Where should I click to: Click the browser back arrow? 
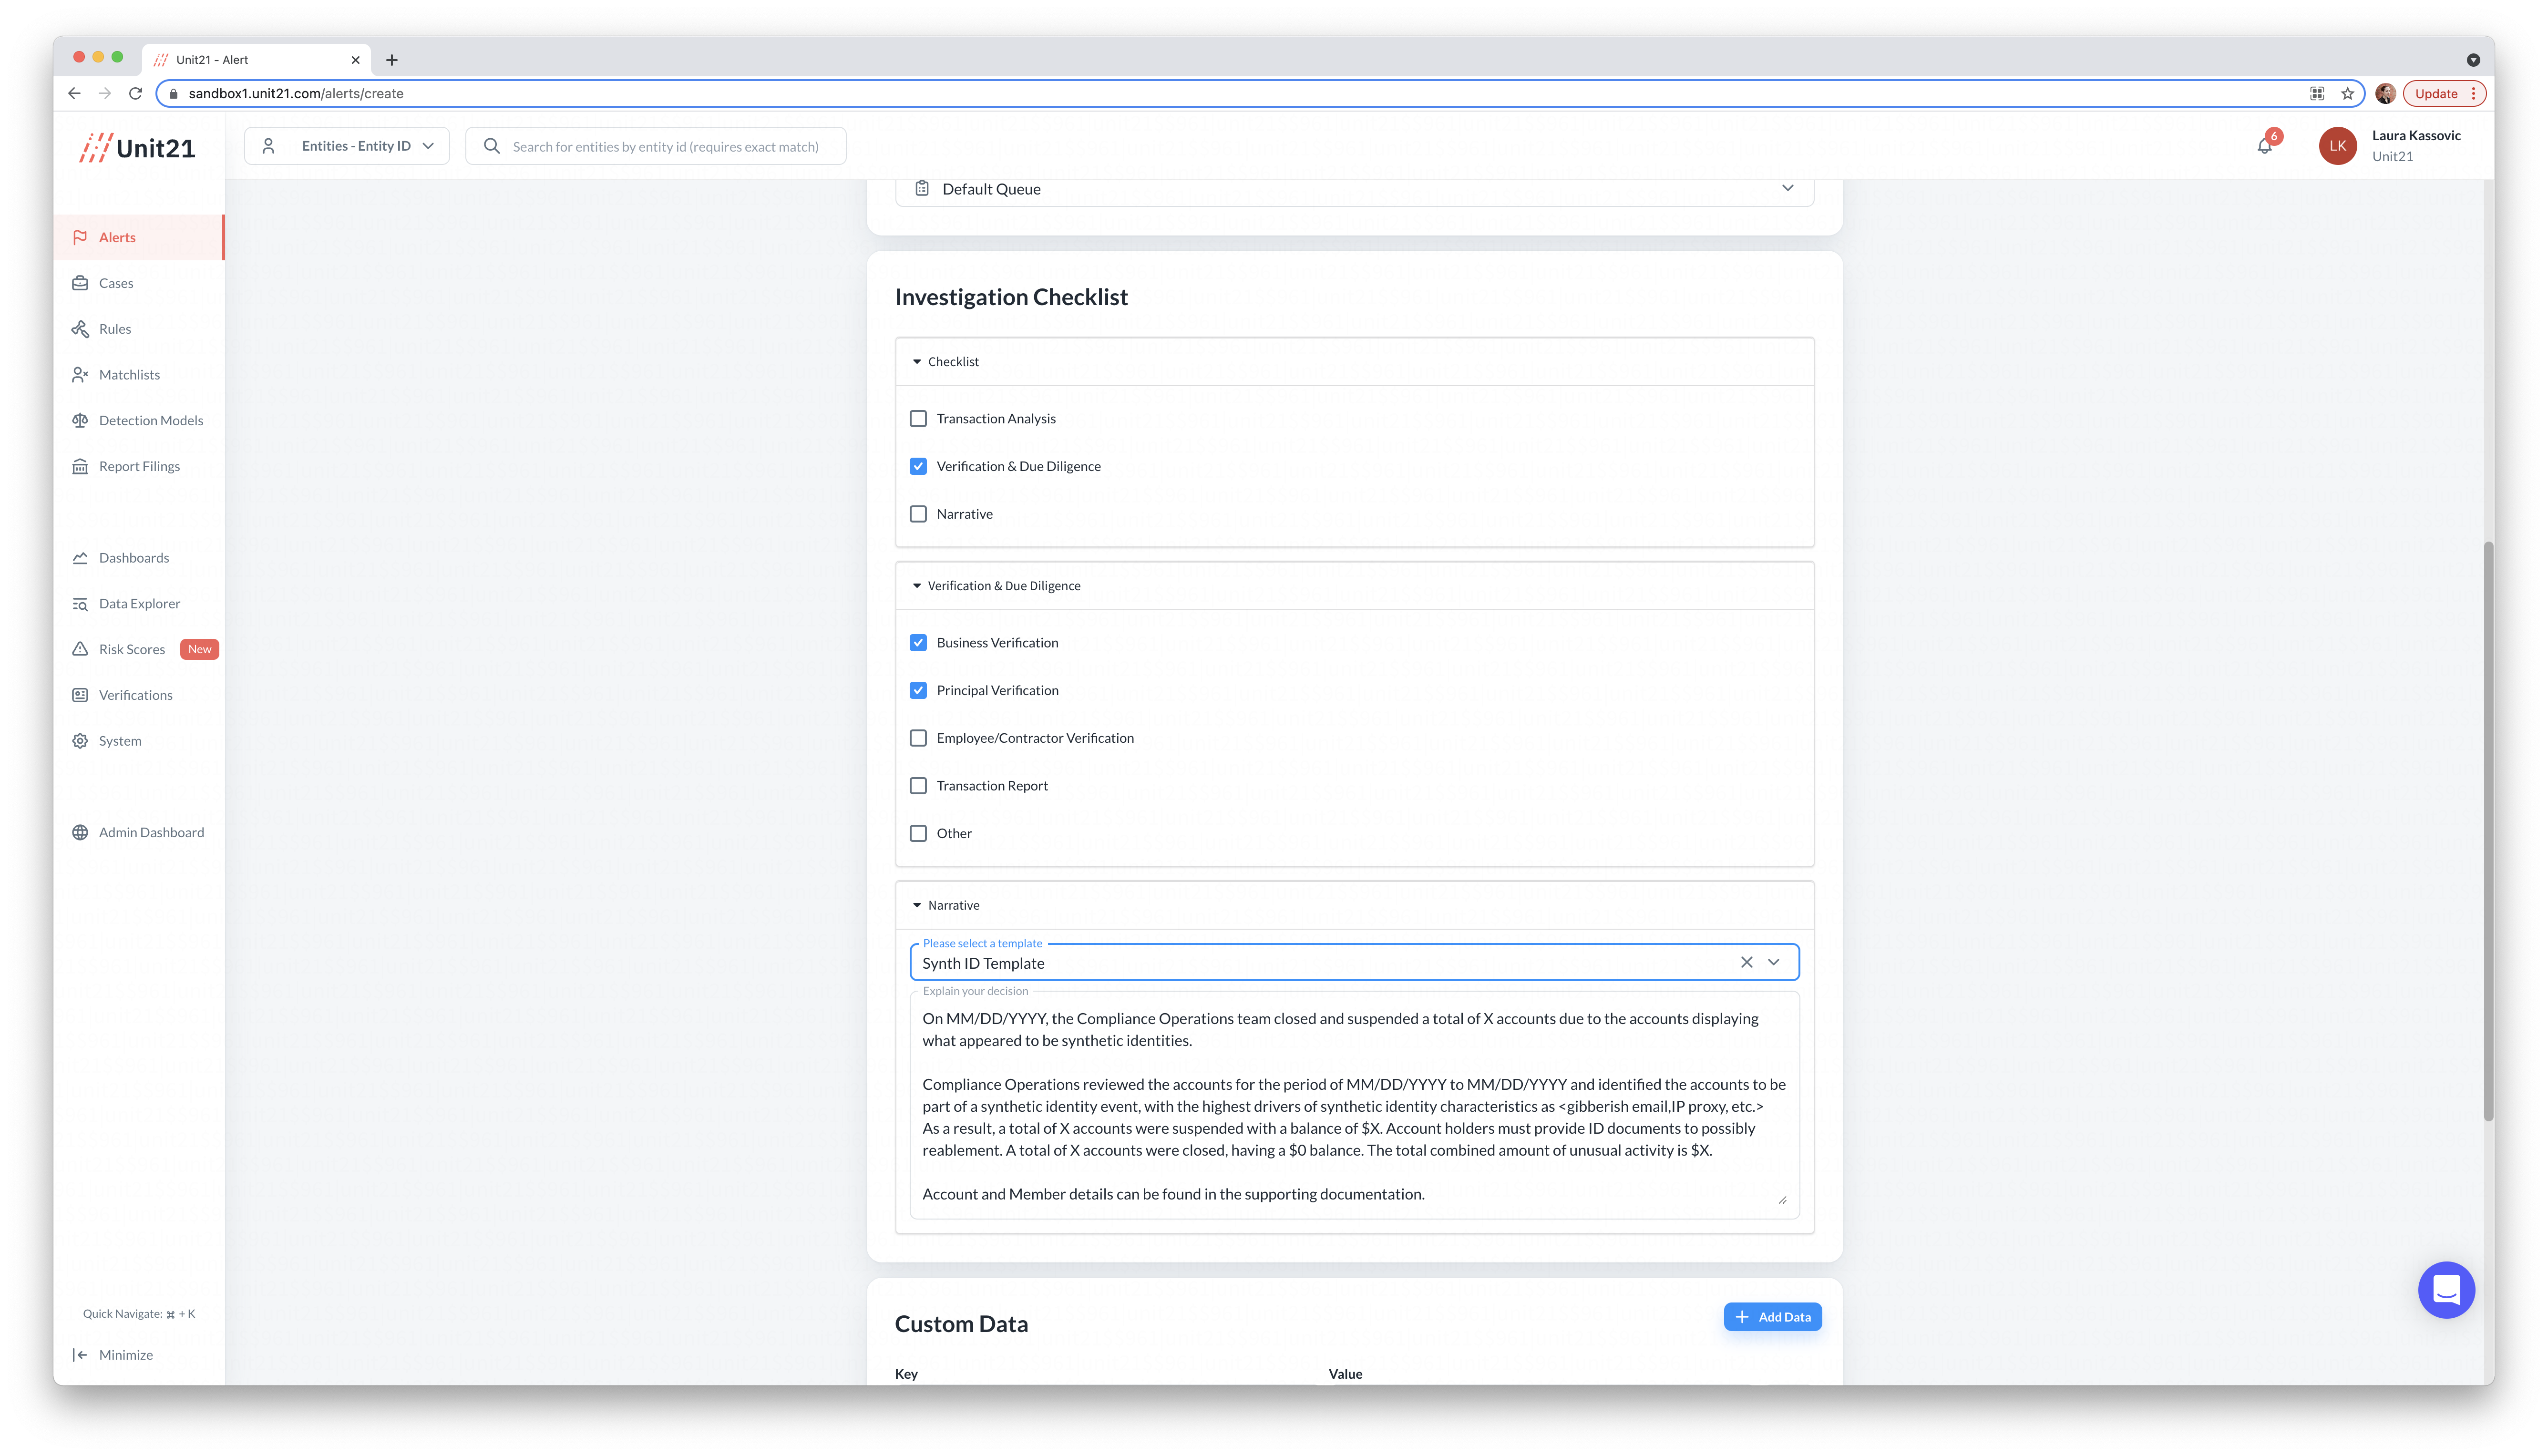click(x=74, y=93)
